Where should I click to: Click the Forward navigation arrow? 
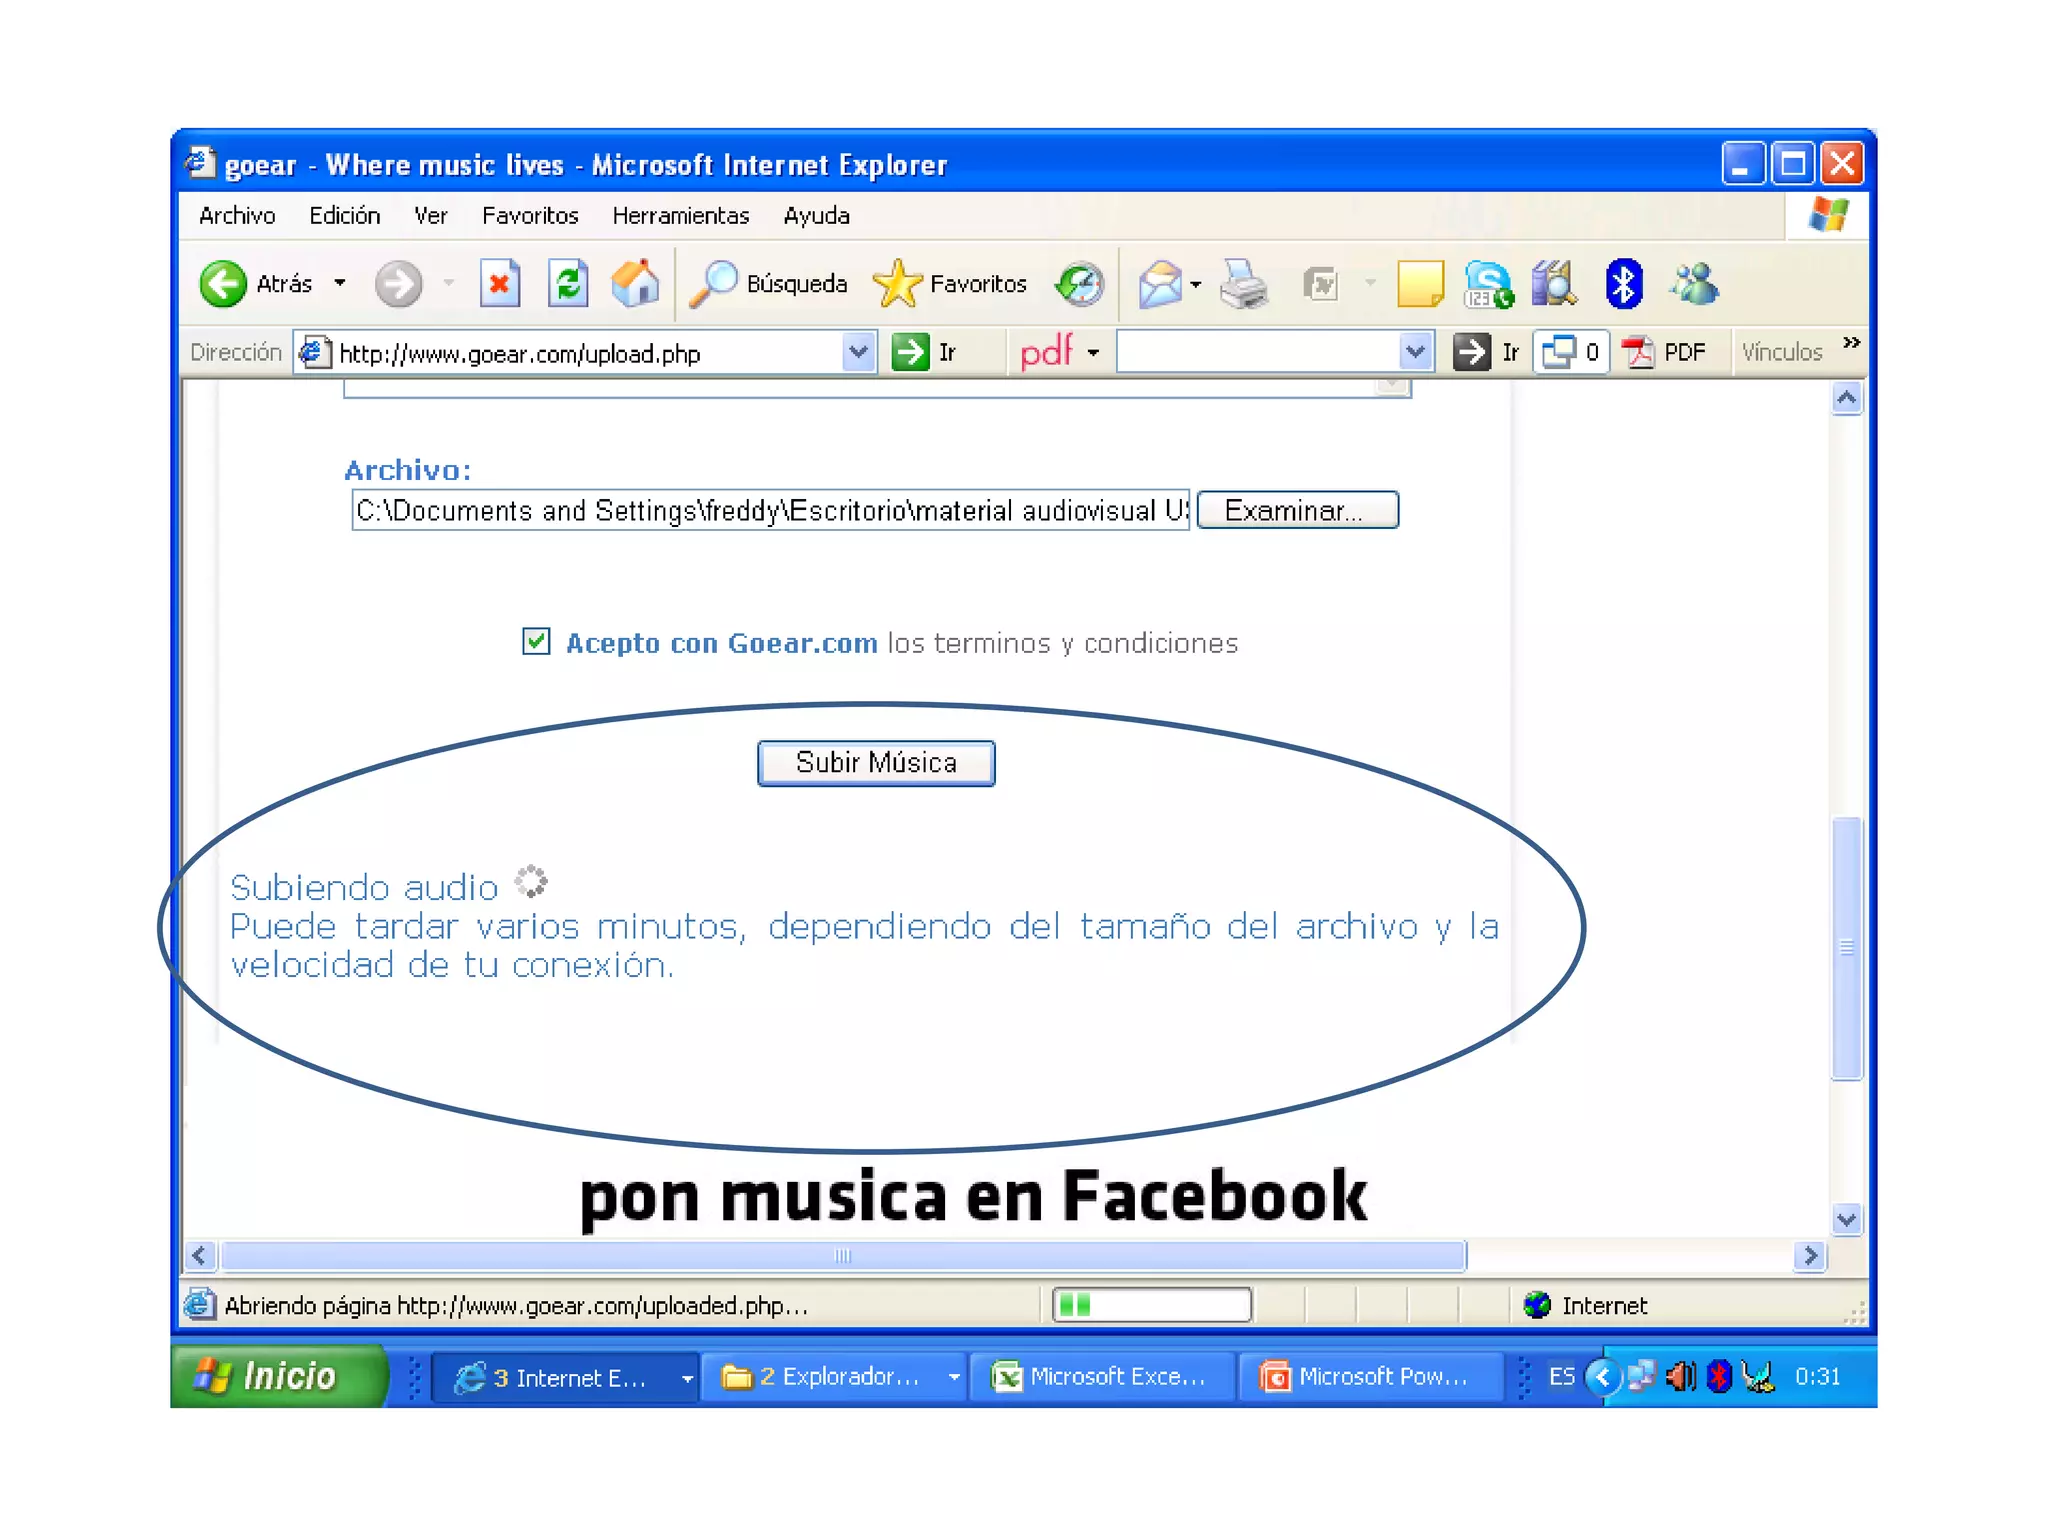pos(398,285)
